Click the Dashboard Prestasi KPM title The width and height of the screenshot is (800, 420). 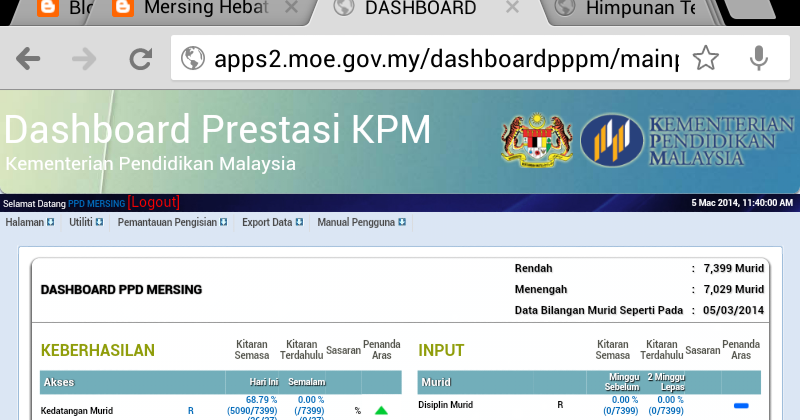[218, 129]
